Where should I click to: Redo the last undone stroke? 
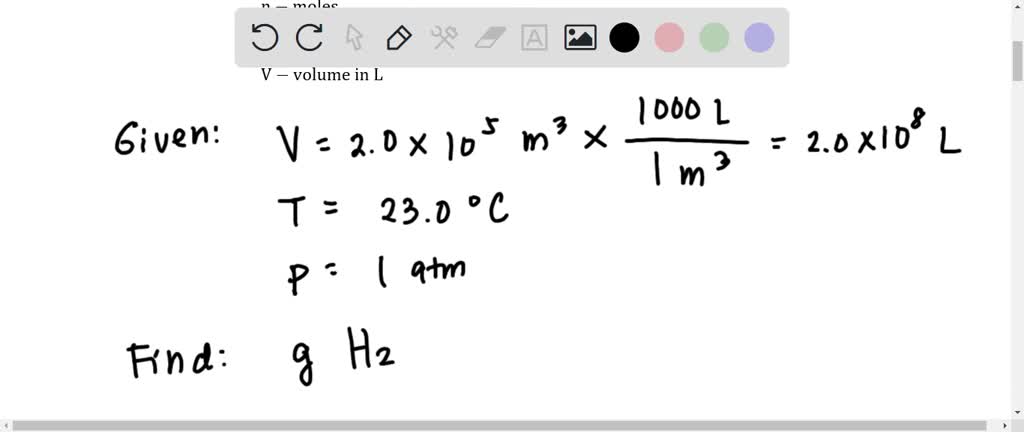click(x=310, y=38)
